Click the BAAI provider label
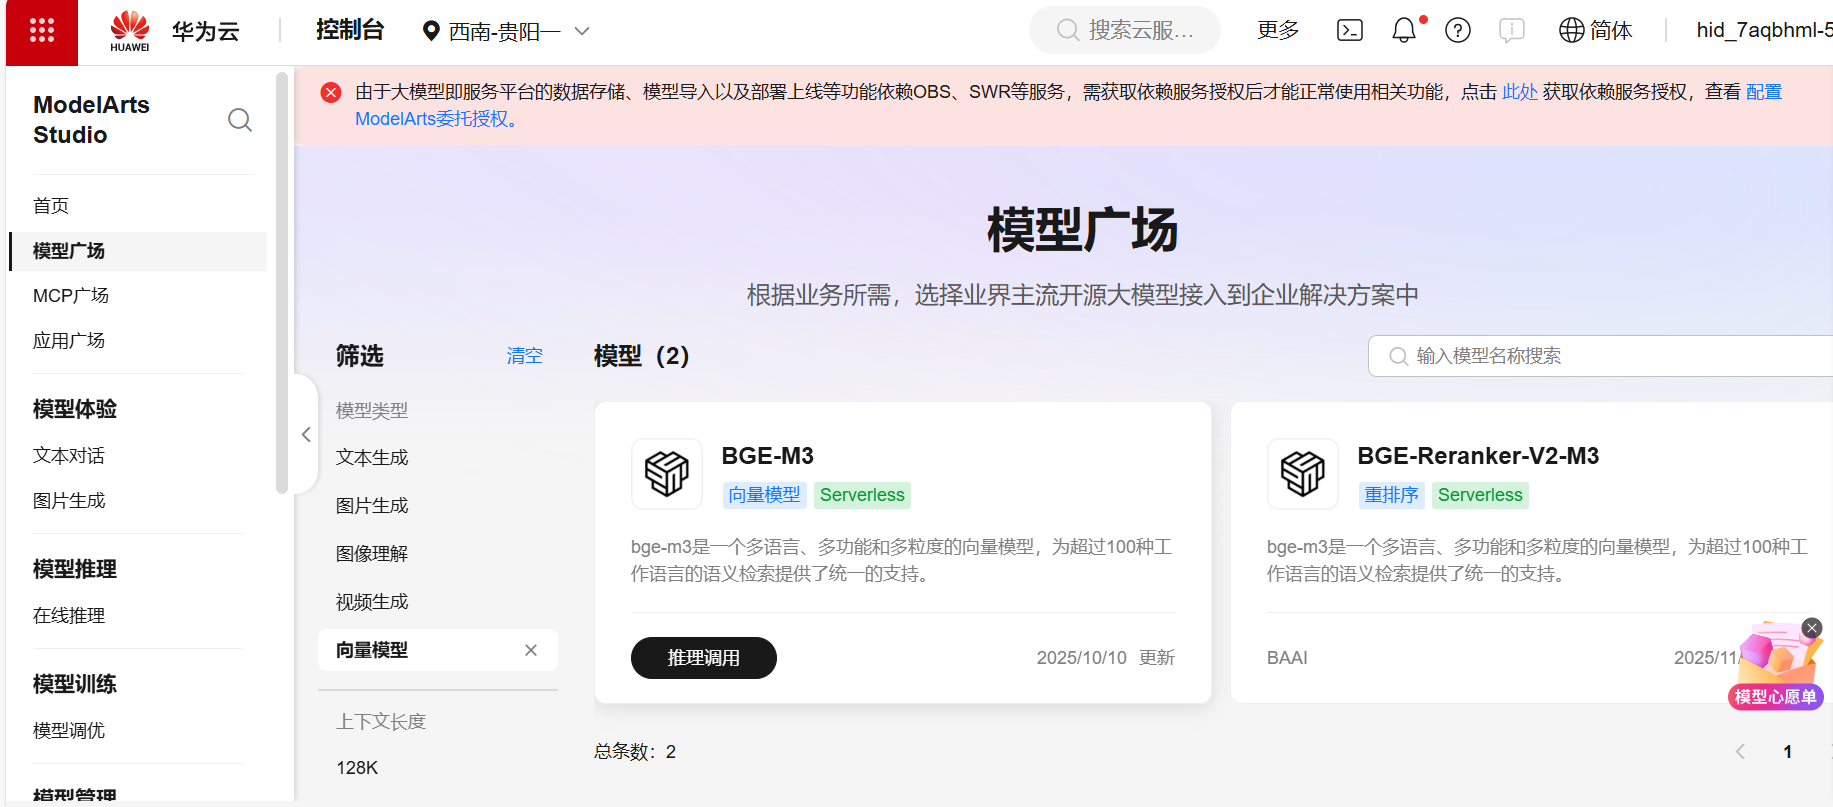Viewport: 1833px width, 807px height. (1287, 658)
